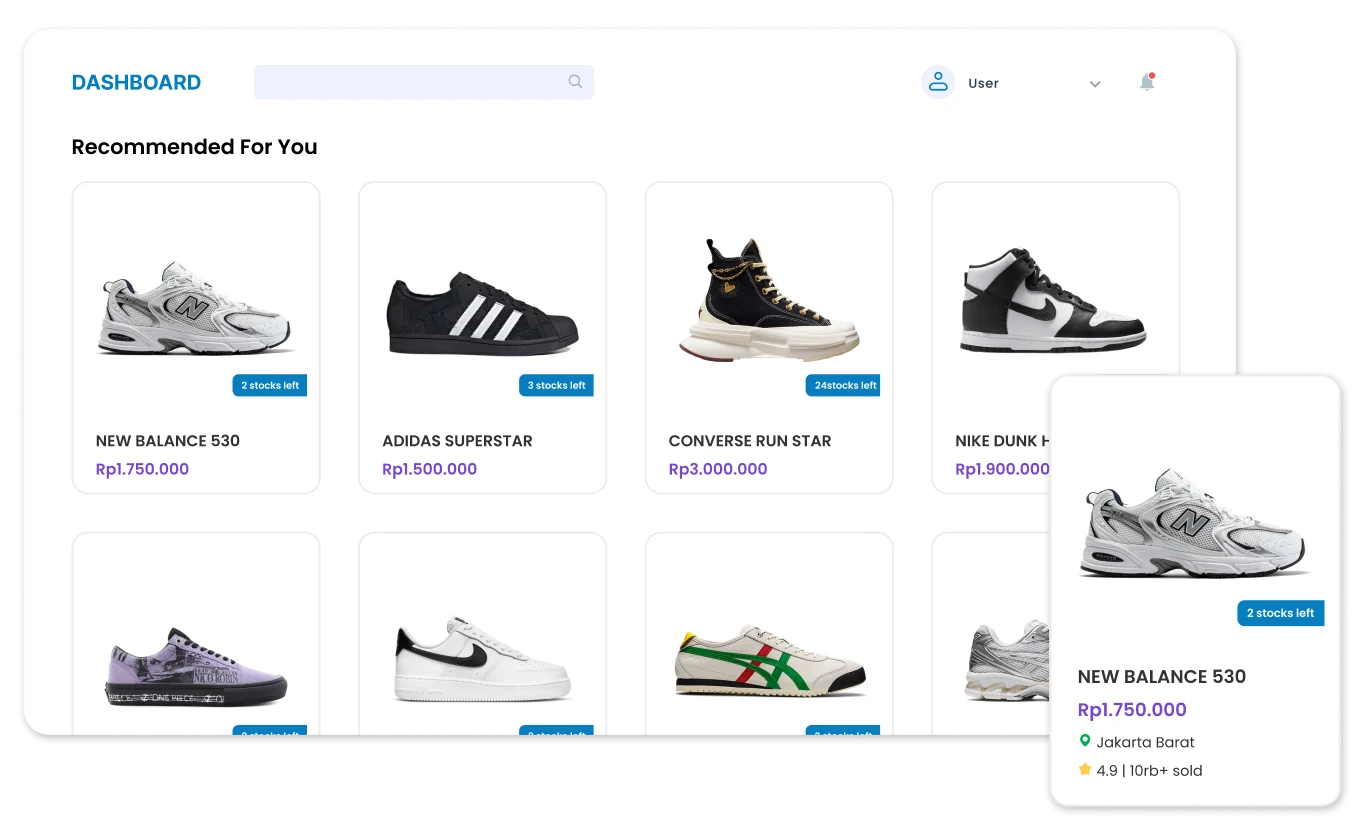Click the Rp1.500.000 price

point(430,469)
